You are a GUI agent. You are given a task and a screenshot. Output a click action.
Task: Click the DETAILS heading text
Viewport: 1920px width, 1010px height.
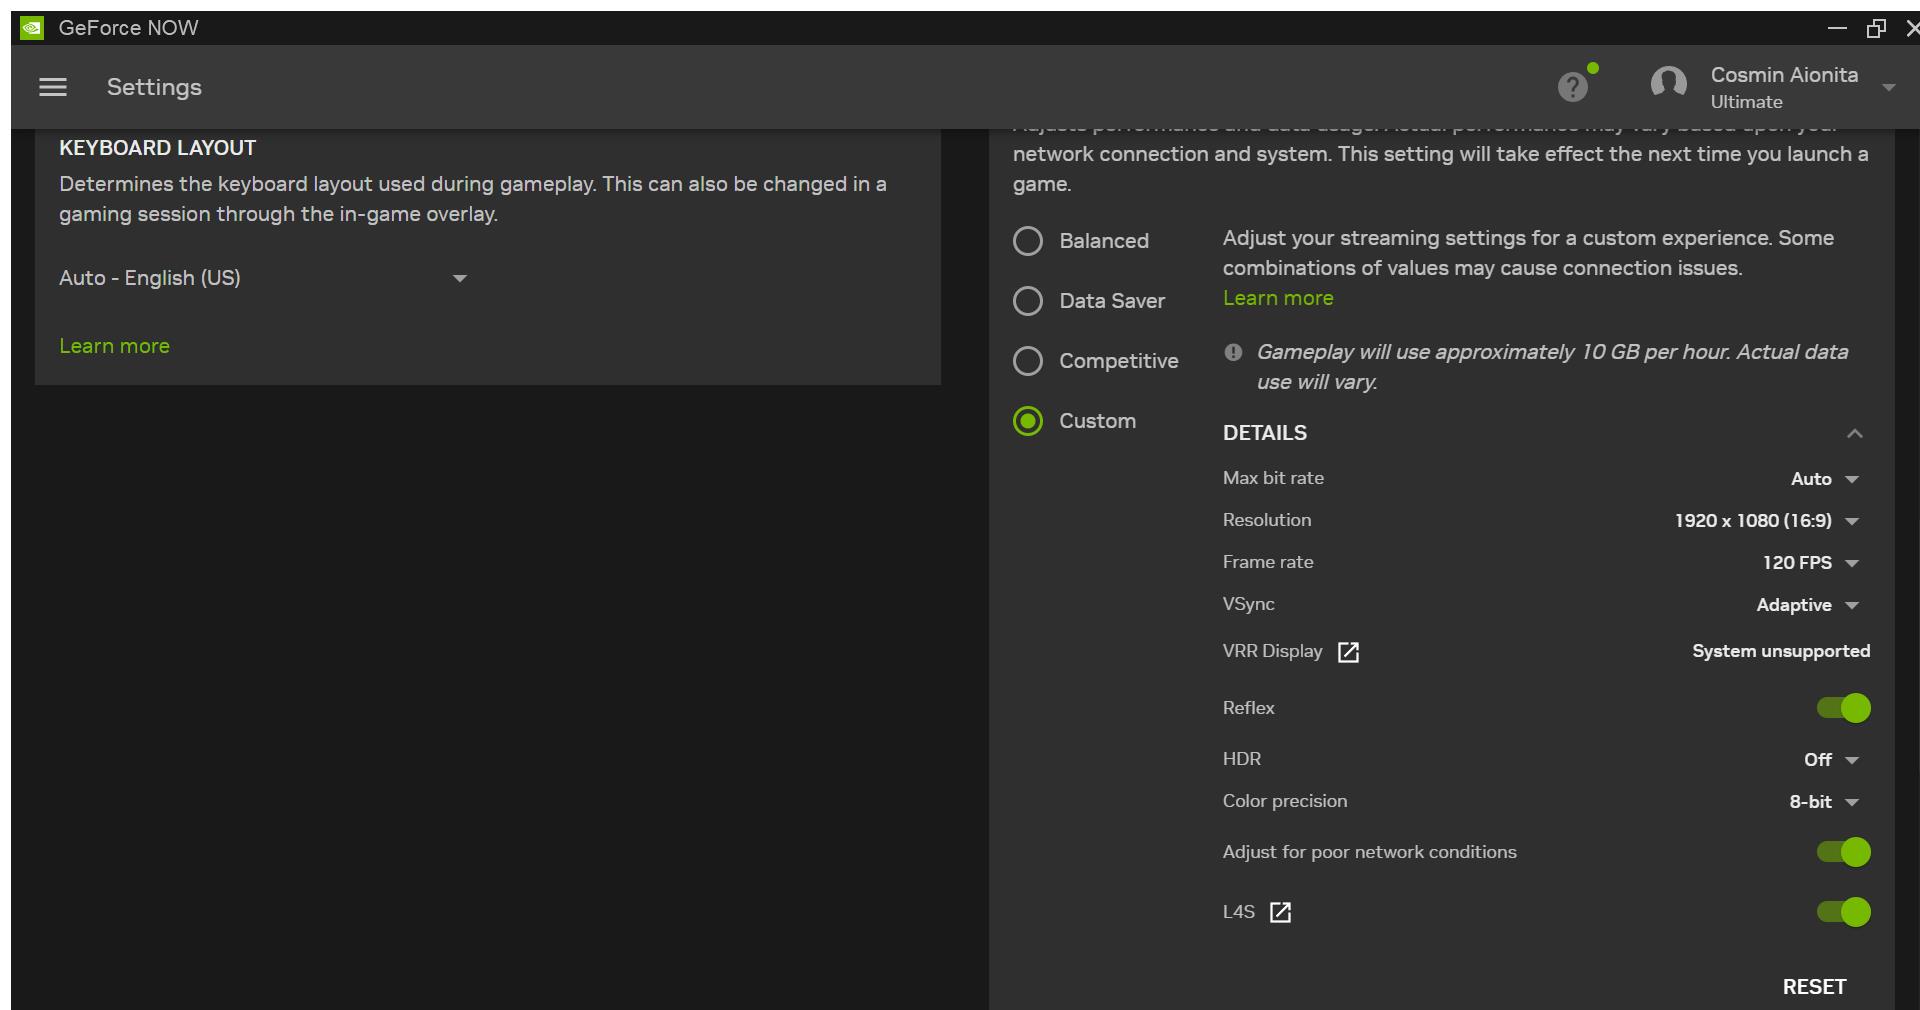click(x=1265, y=433)
